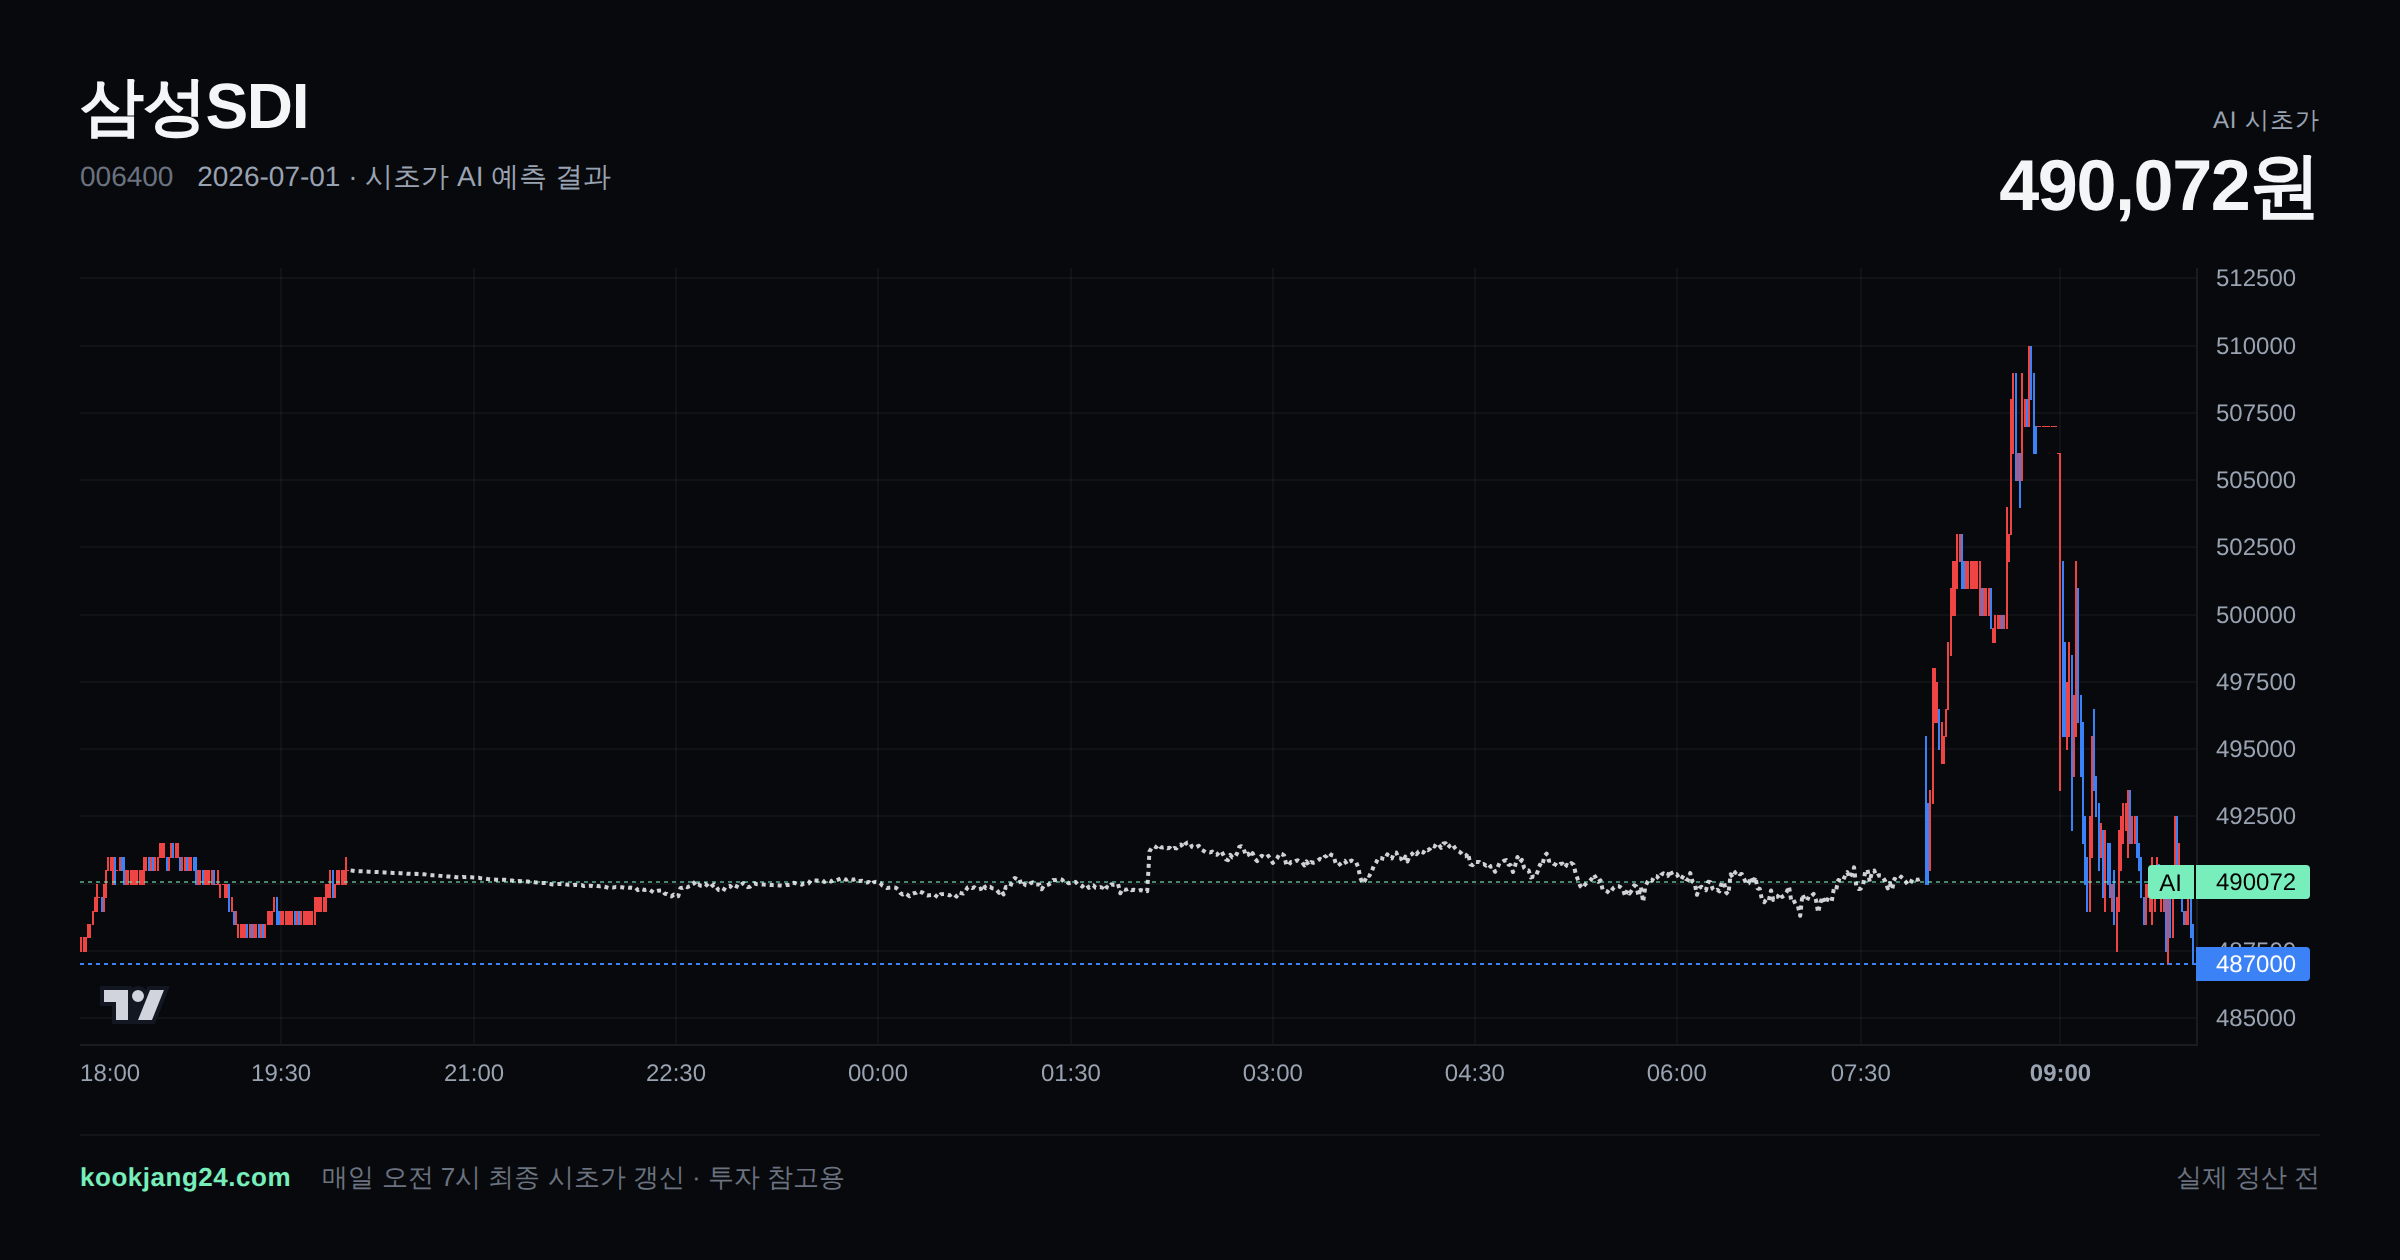Viewport: 2400px width, 1260px height.
Task: Click the 500000 price axis value
Action: click(x=2256, y=615)
